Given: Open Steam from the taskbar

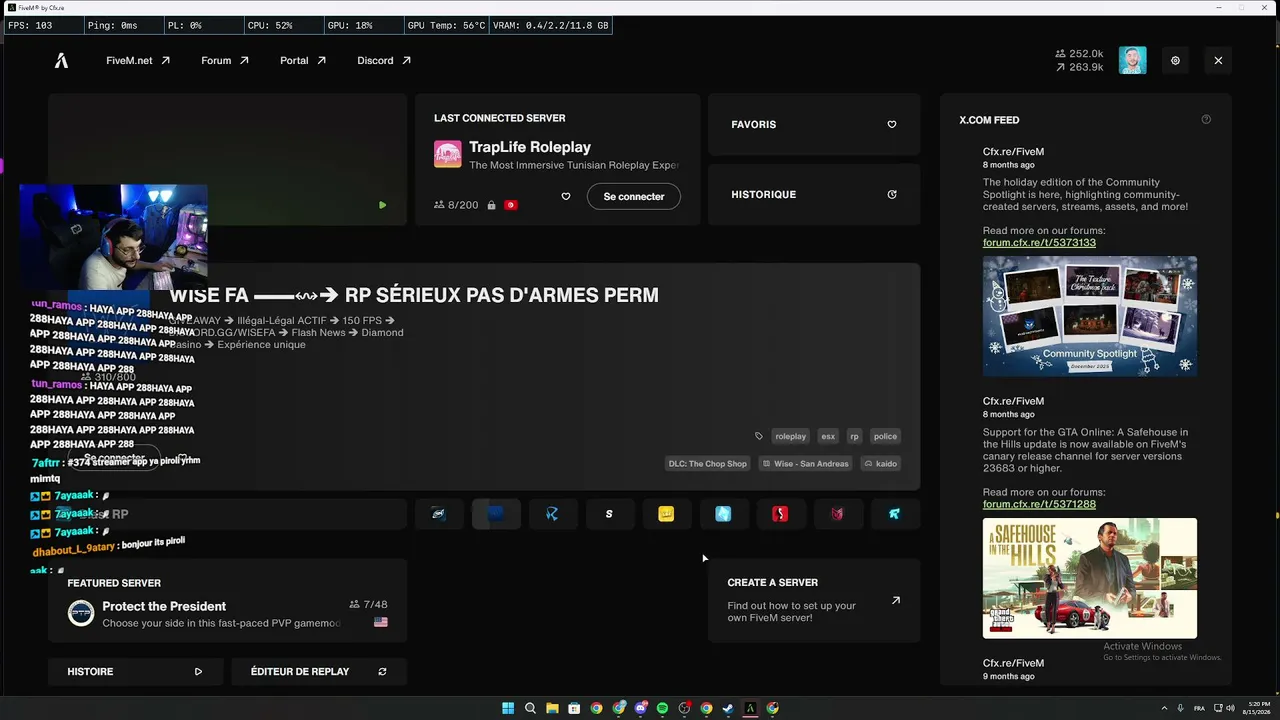Looking at the screenshot, I should point(728,708).
